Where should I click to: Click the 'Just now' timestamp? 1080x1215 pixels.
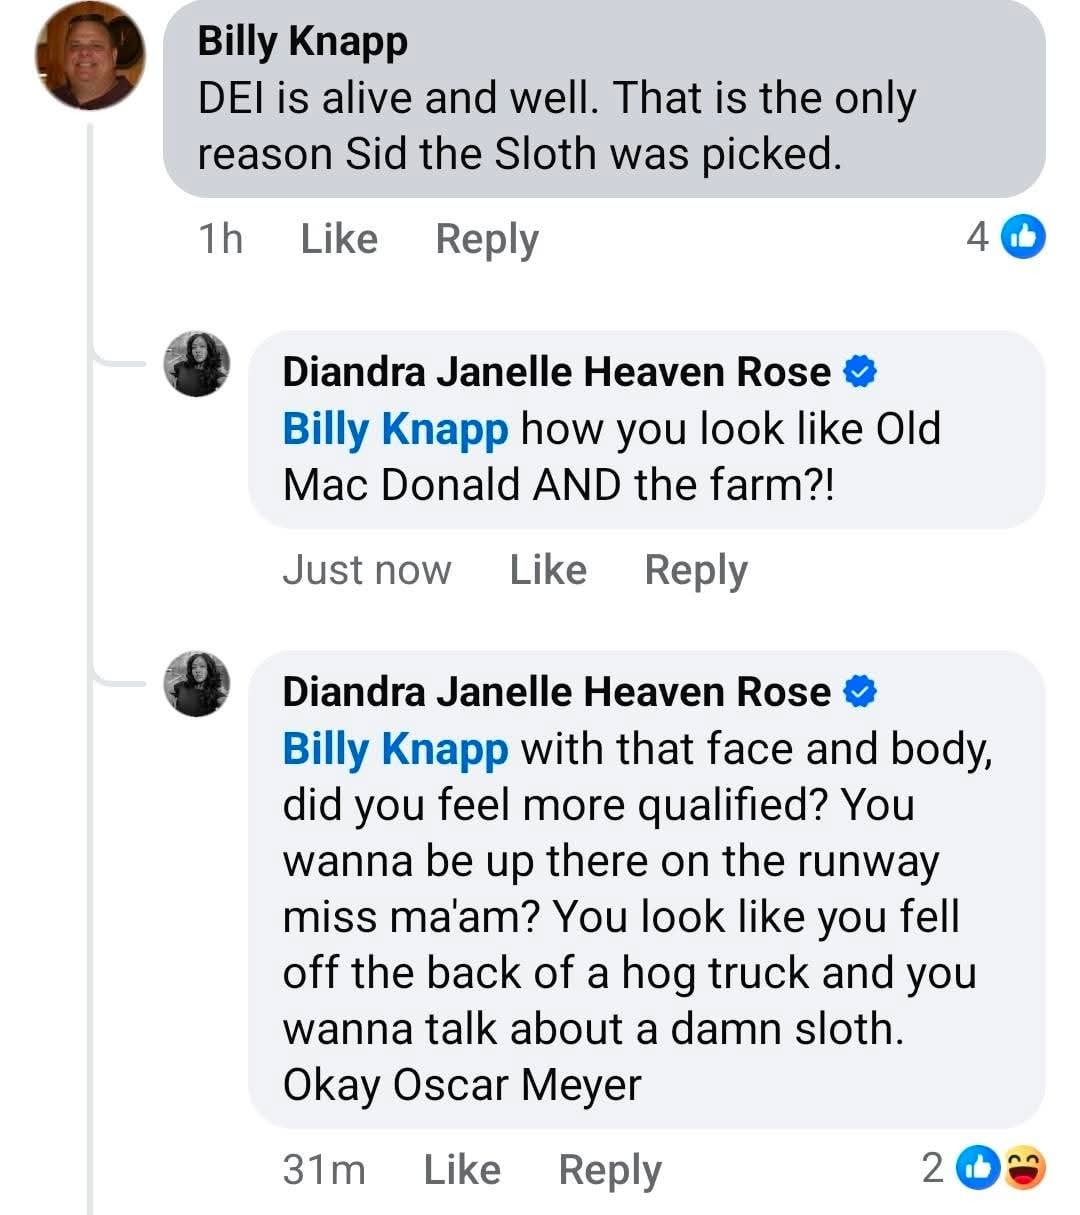[367, 570]
